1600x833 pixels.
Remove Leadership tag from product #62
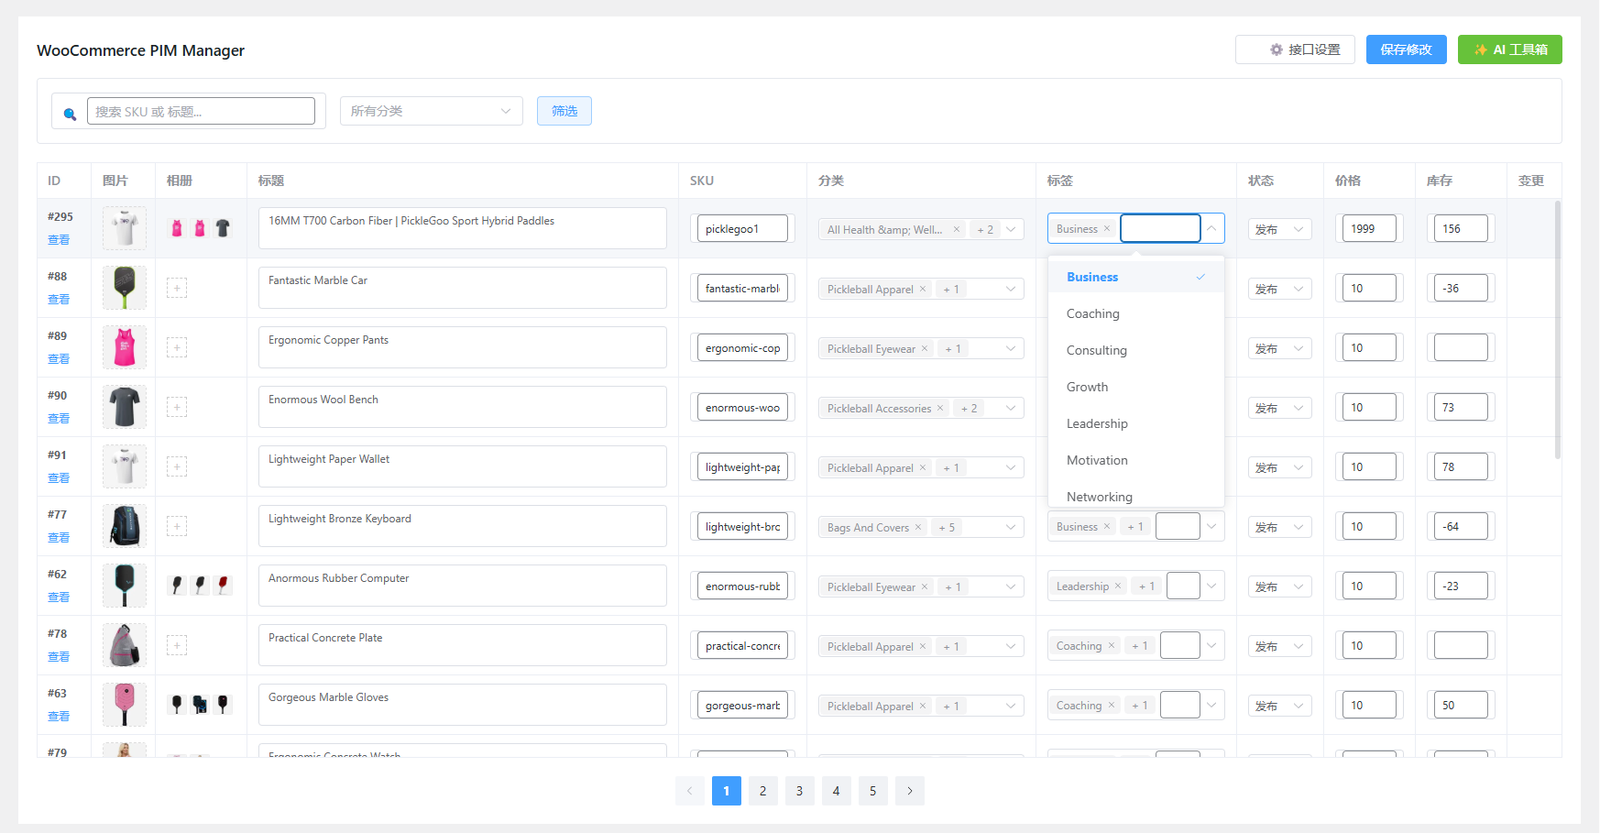1118,586
